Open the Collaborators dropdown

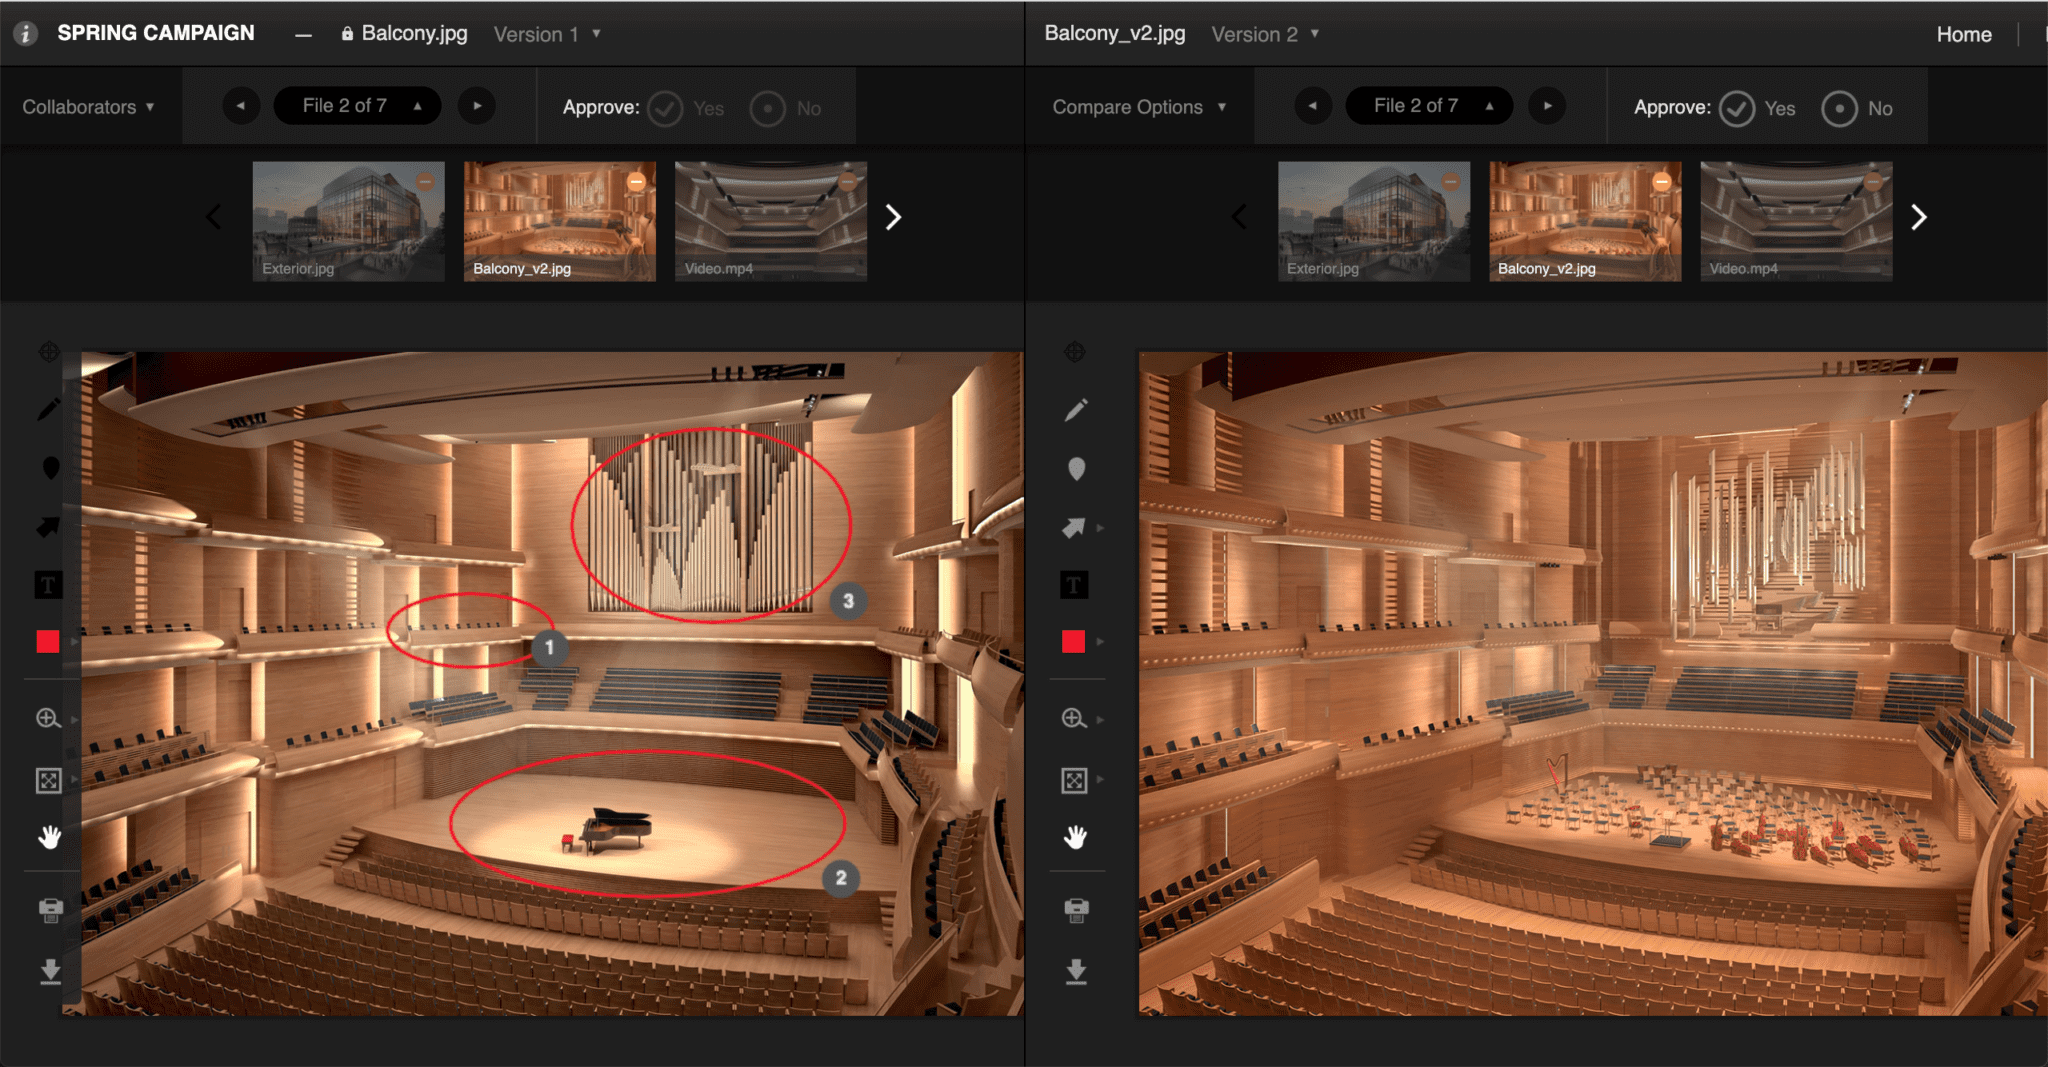[88, 107]
